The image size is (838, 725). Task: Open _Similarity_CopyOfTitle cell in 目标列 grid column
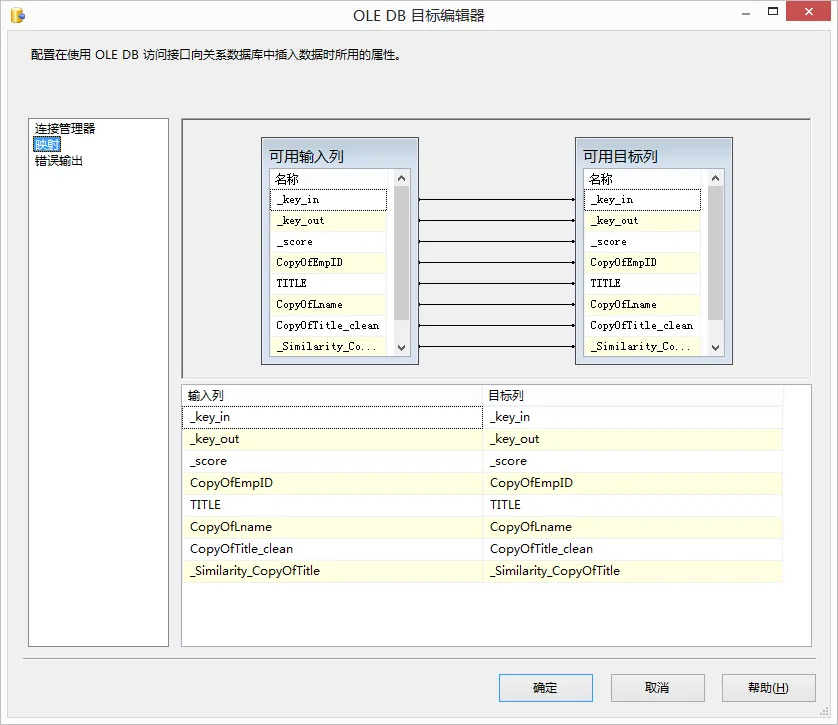tap(632, 571)
